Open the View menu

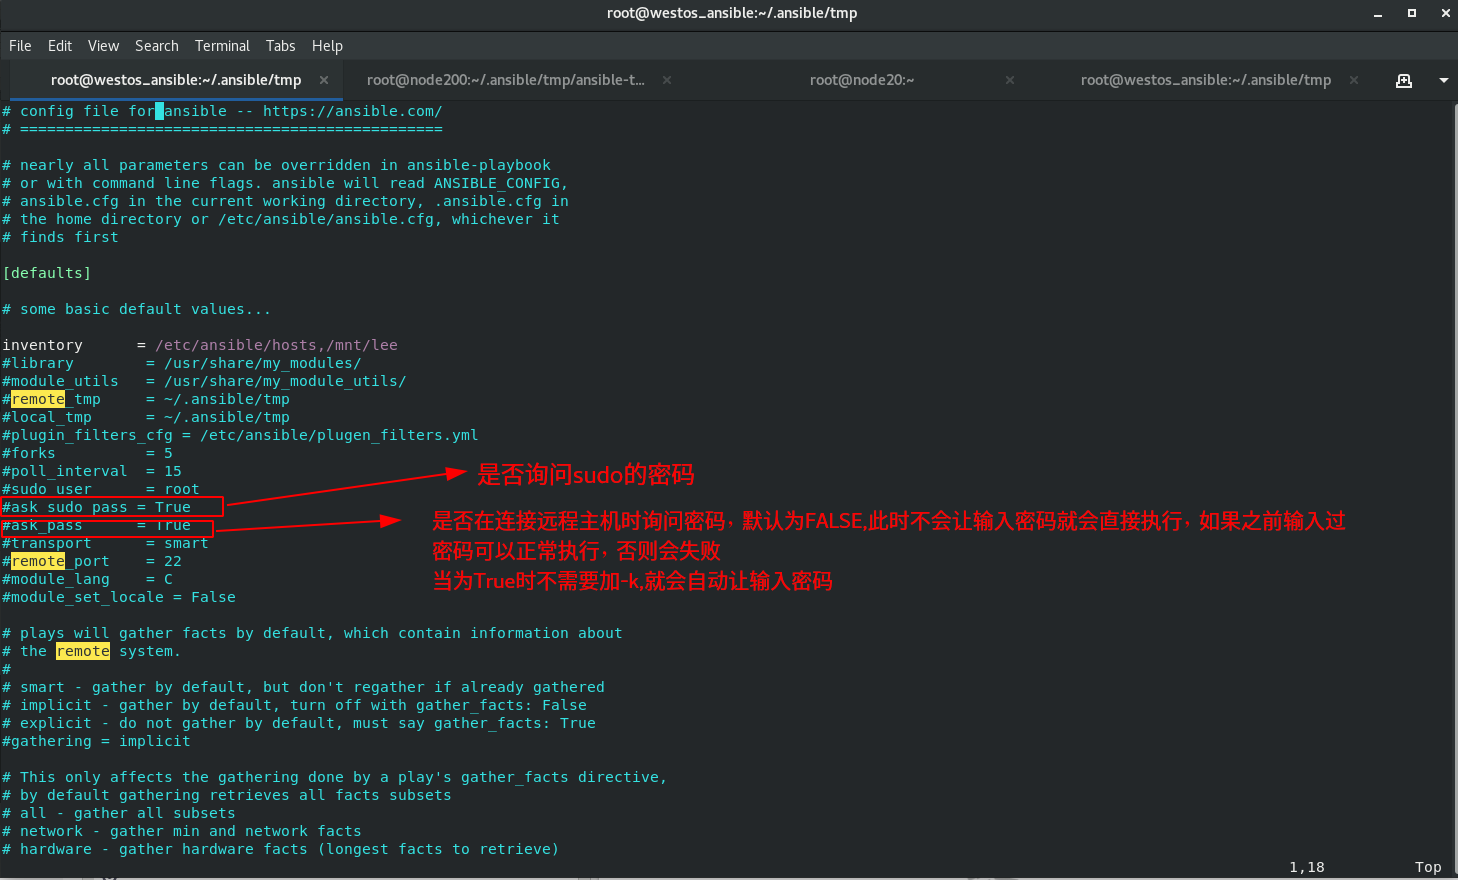point(103,46)
